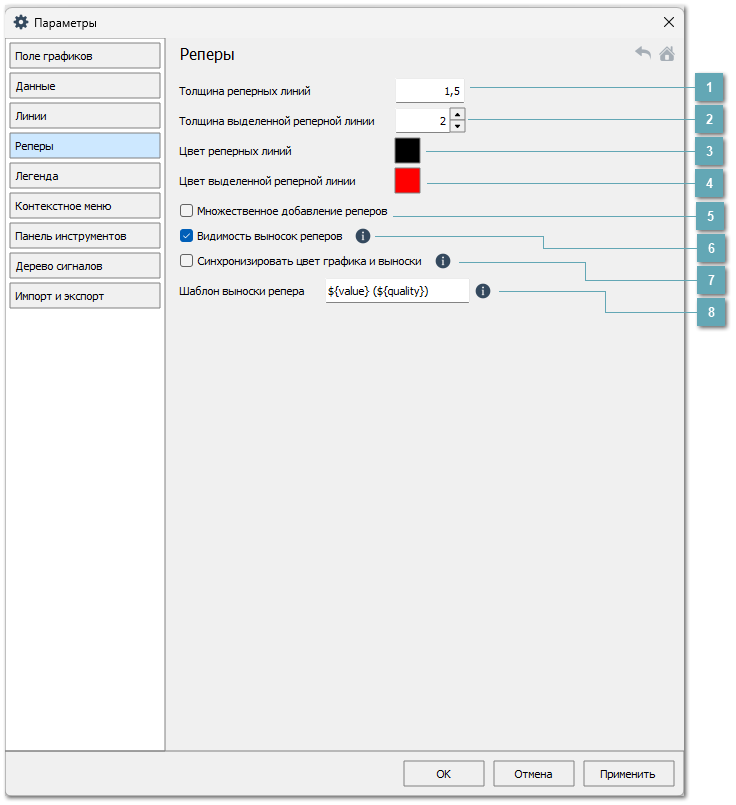Open the Поле графиков settings section
Viewport: 736px width, 805px height.
[85, 56]
